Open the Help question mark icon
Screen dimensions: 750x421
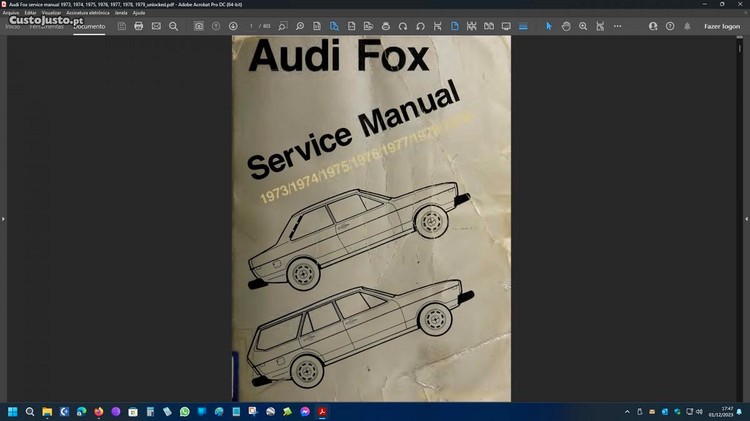670,26
